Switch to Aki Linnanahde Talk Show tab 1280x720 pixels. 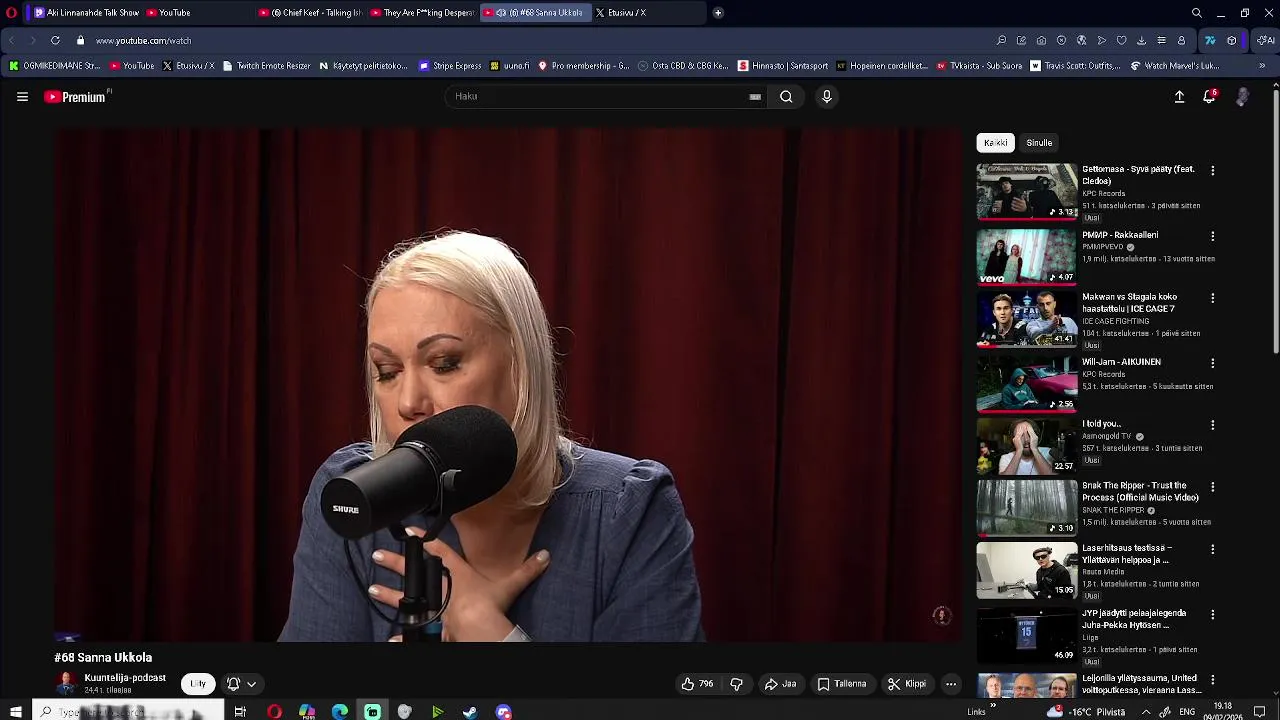(85, 13)
